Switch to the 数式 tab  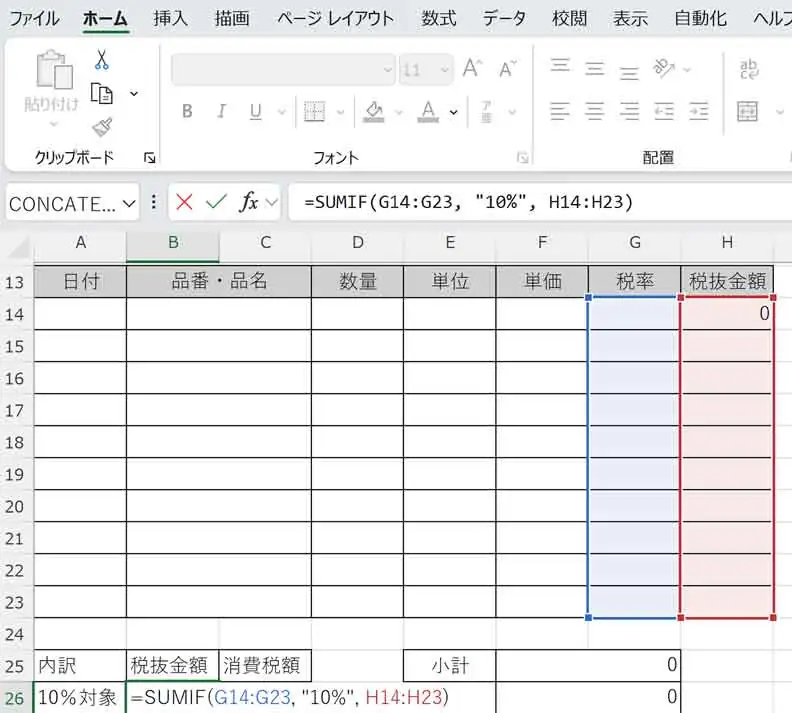click(x=439, y=19)
